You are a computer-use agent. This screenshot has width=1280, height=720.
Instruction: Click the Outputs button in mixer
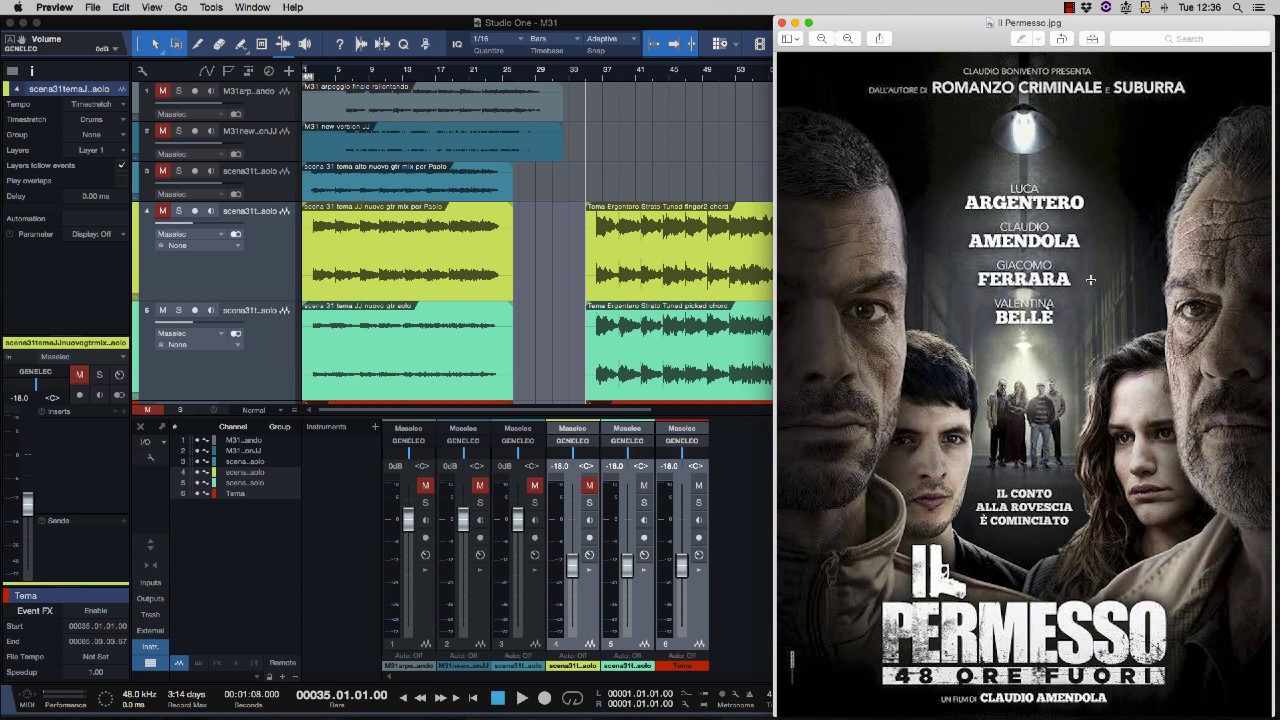150,598
